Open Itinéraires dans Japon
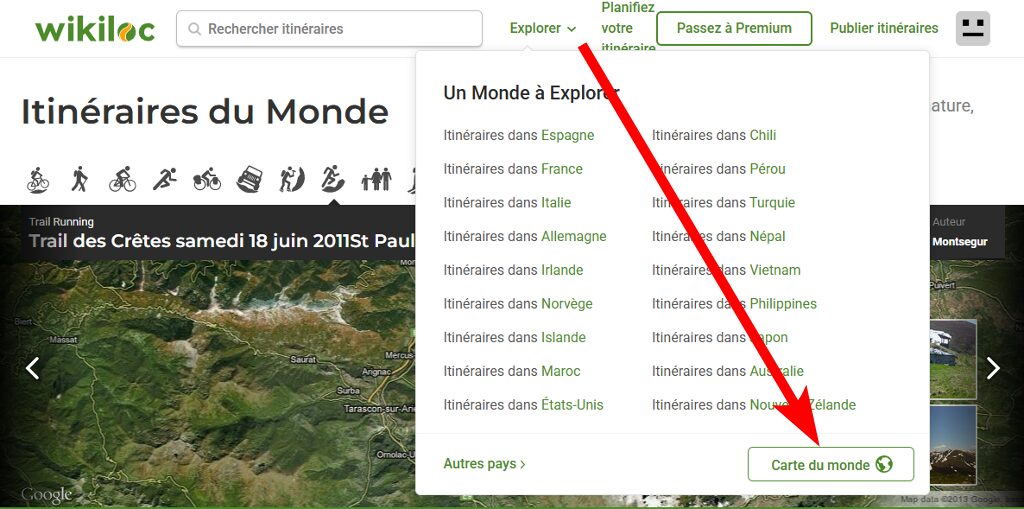 pos(720,338)
